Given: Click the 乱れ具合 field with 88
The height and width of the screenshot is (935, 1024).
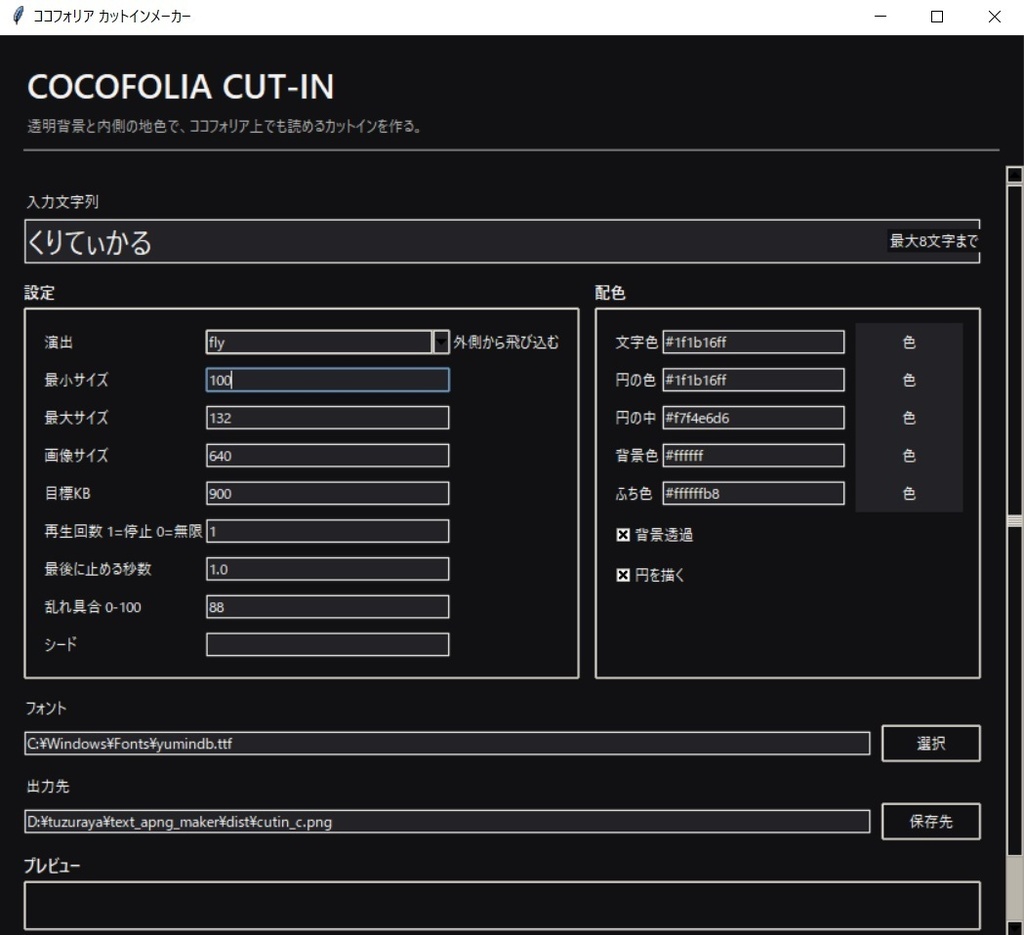Looking at the screenshot, I should point(327,607).
